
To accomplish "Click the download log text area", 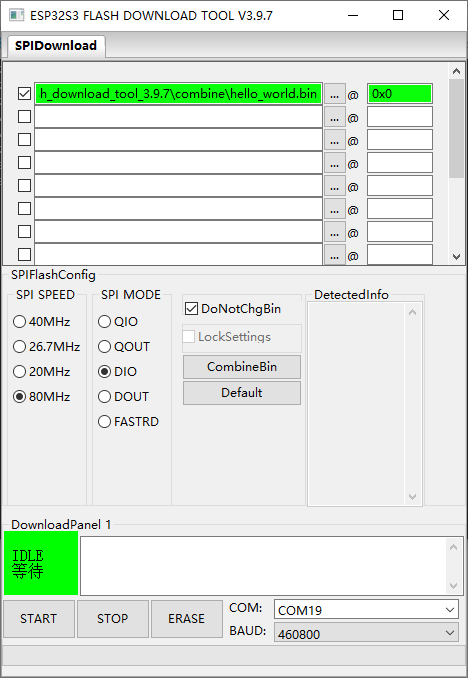I will click(263, 566).
